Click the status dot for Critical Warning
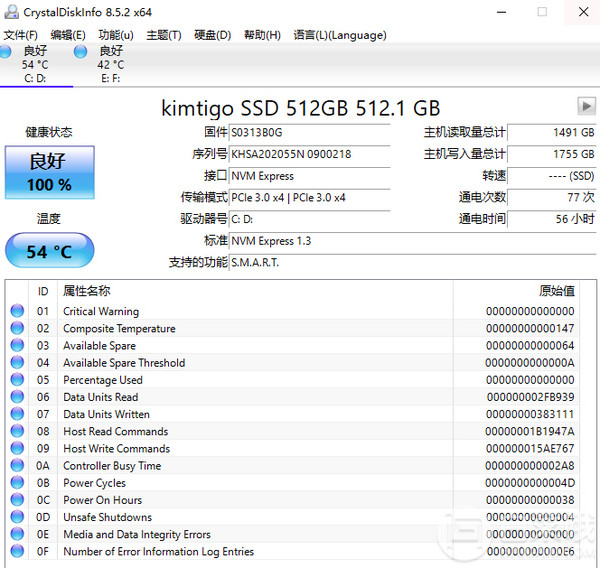600x568 pixels. click(17, 311)
